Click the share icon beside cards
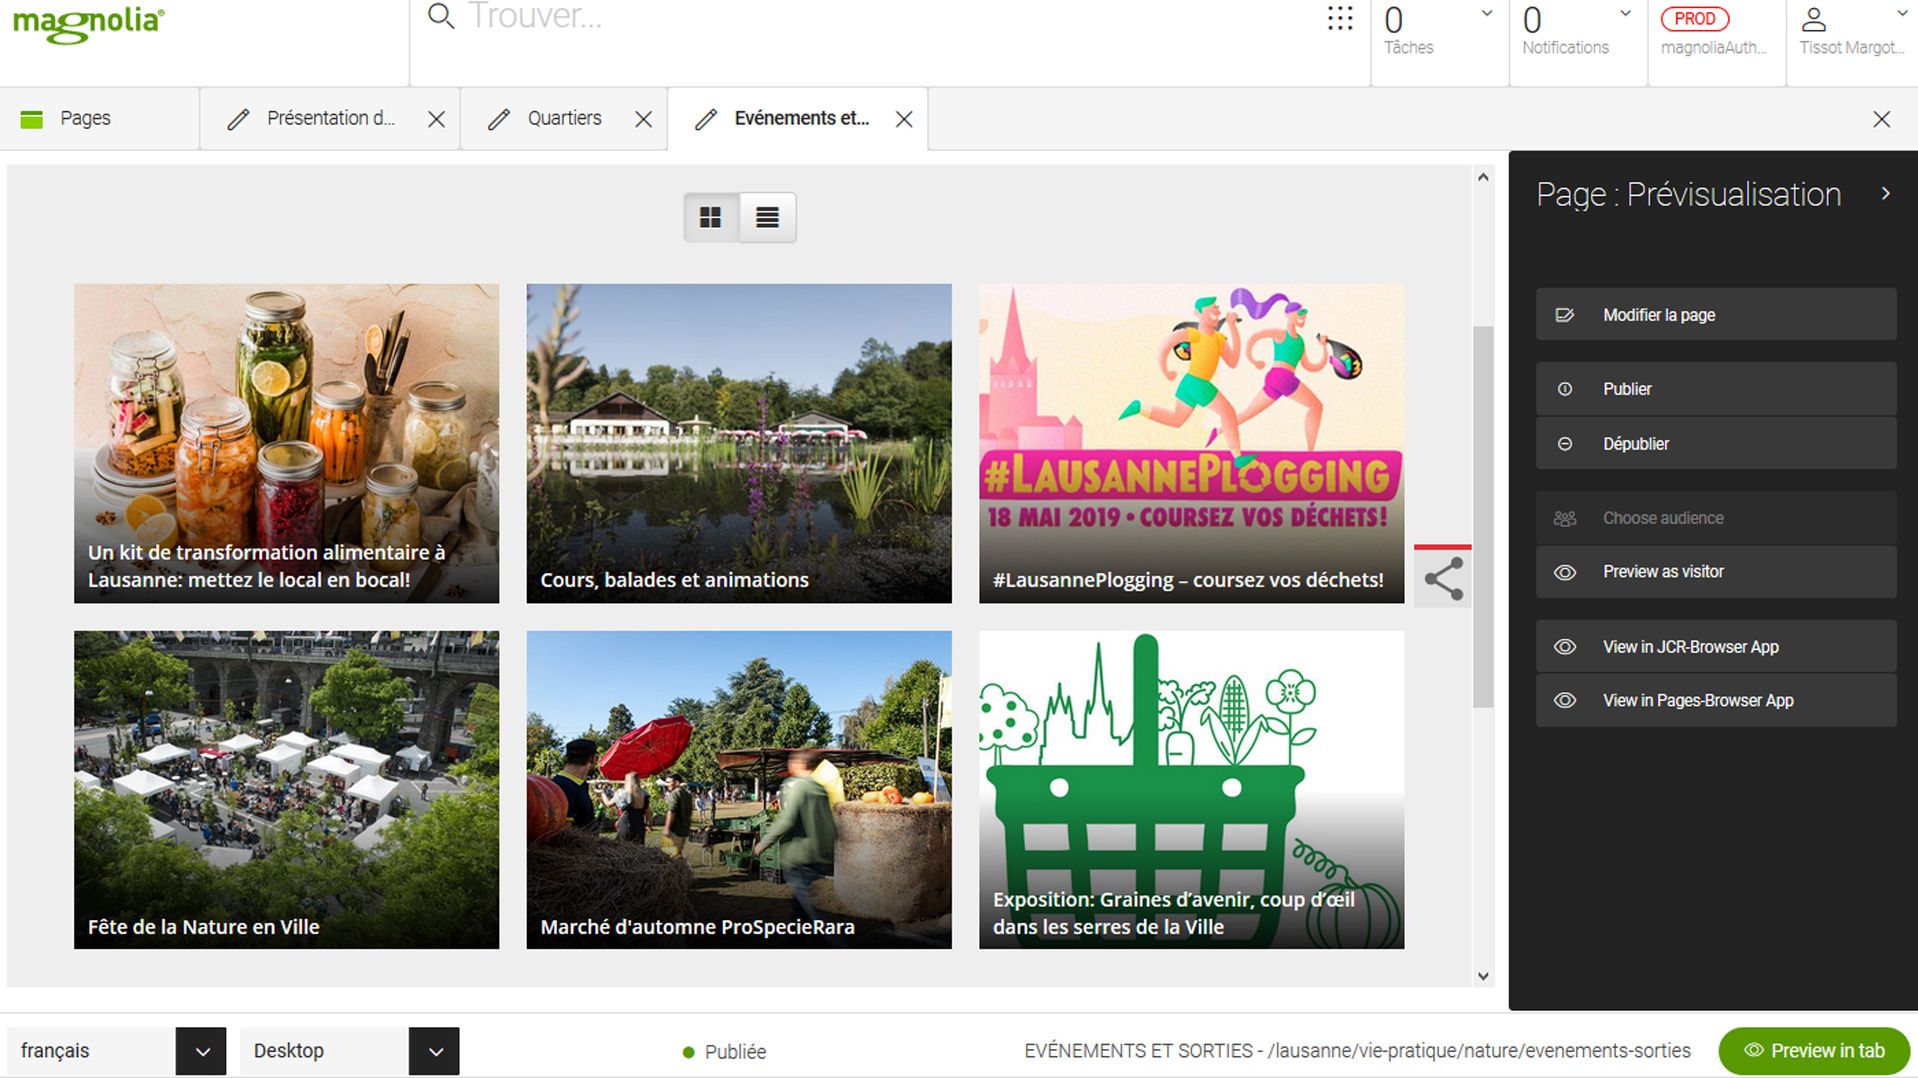The image size is (1918, 1078). click(x=1443, y=579)
